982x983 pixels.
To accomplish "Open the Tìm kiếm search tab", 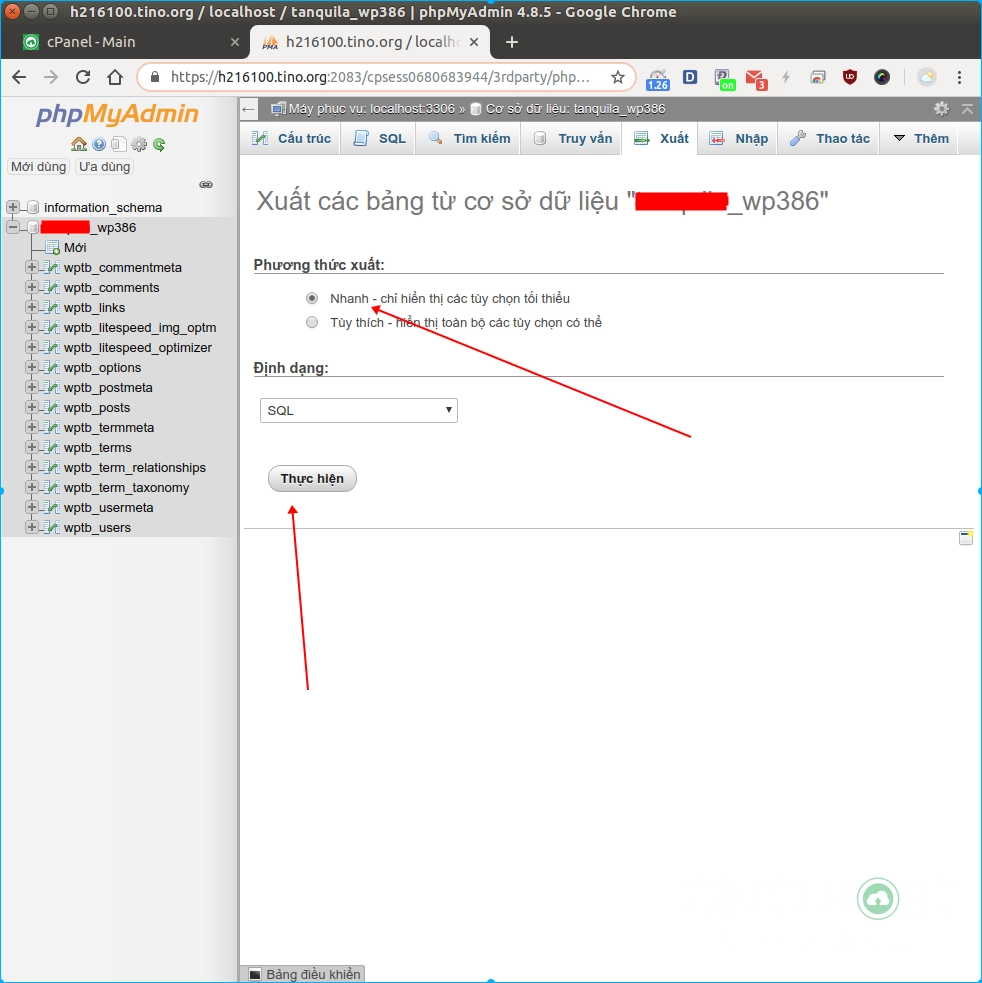I will click(x=469, y=139).
